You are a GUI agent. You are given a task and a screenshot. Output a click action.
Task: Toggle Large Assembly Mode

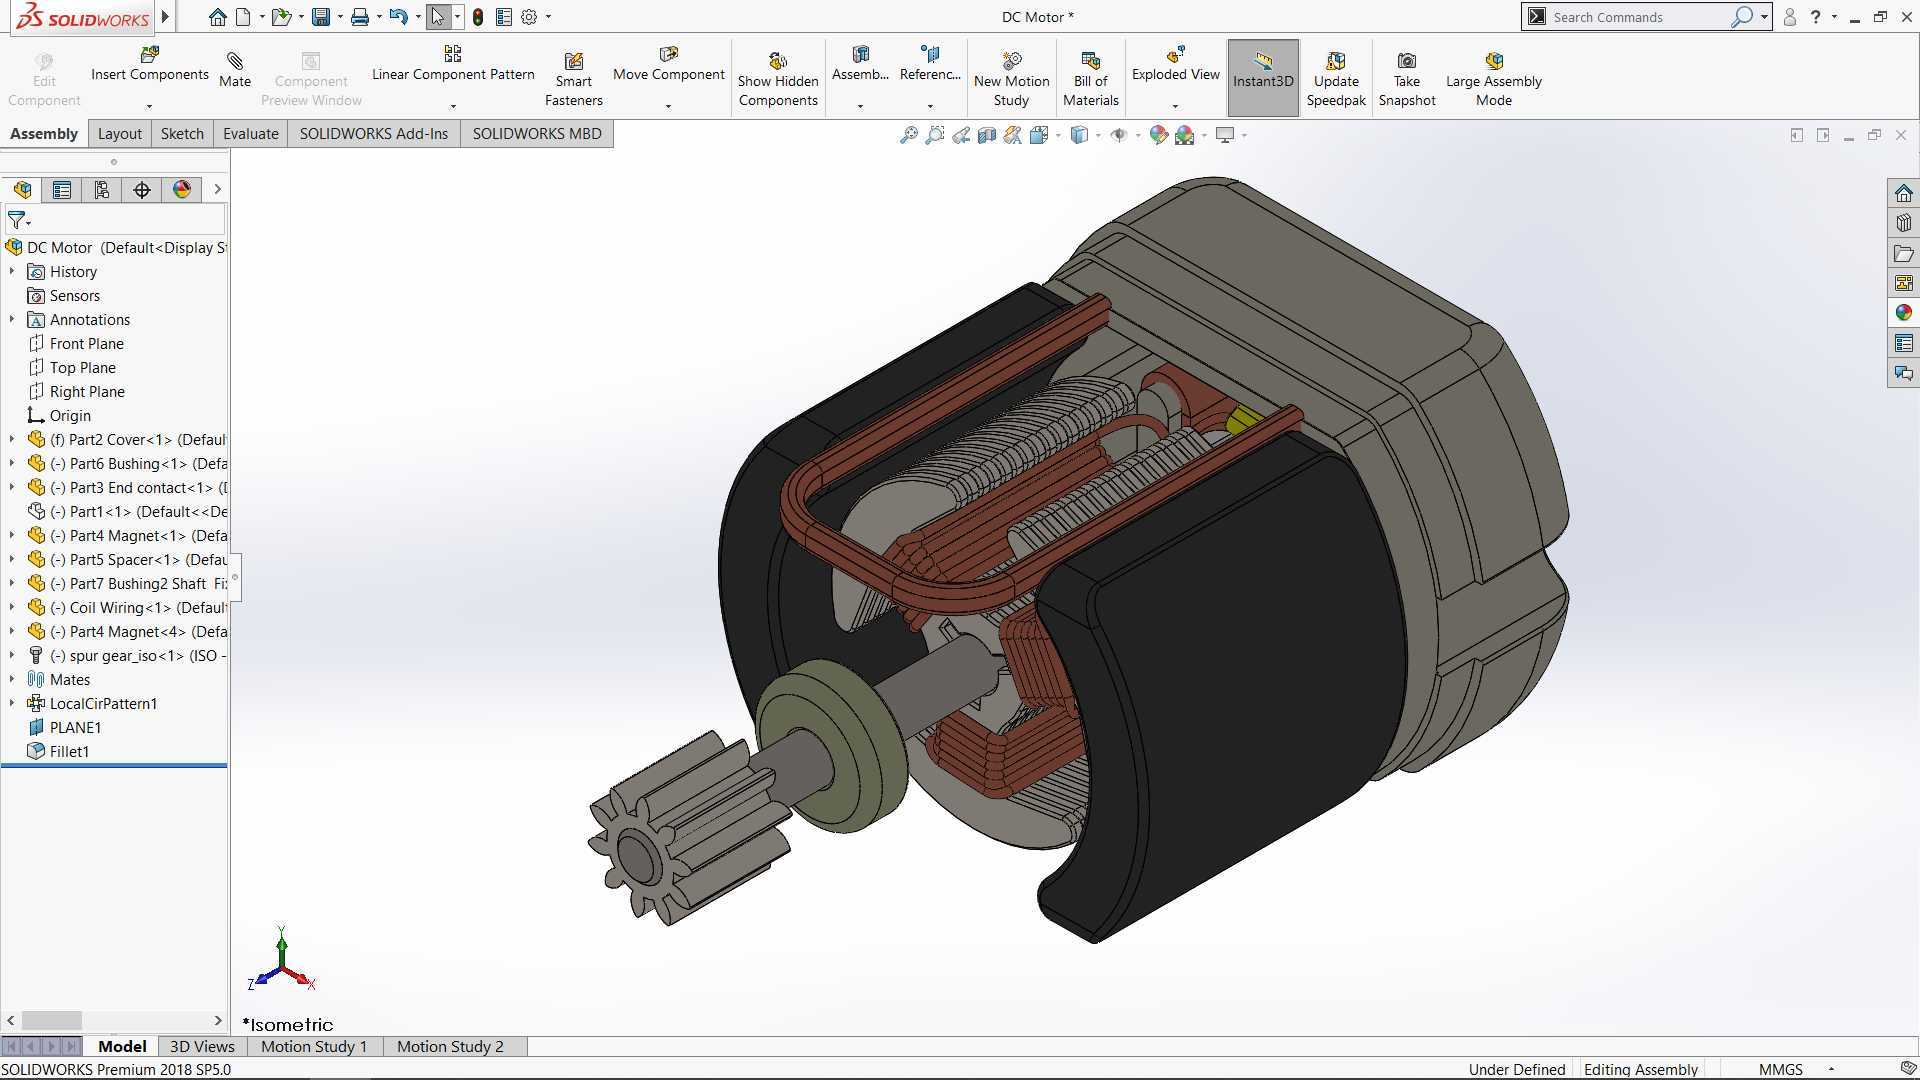point(1493,78)
